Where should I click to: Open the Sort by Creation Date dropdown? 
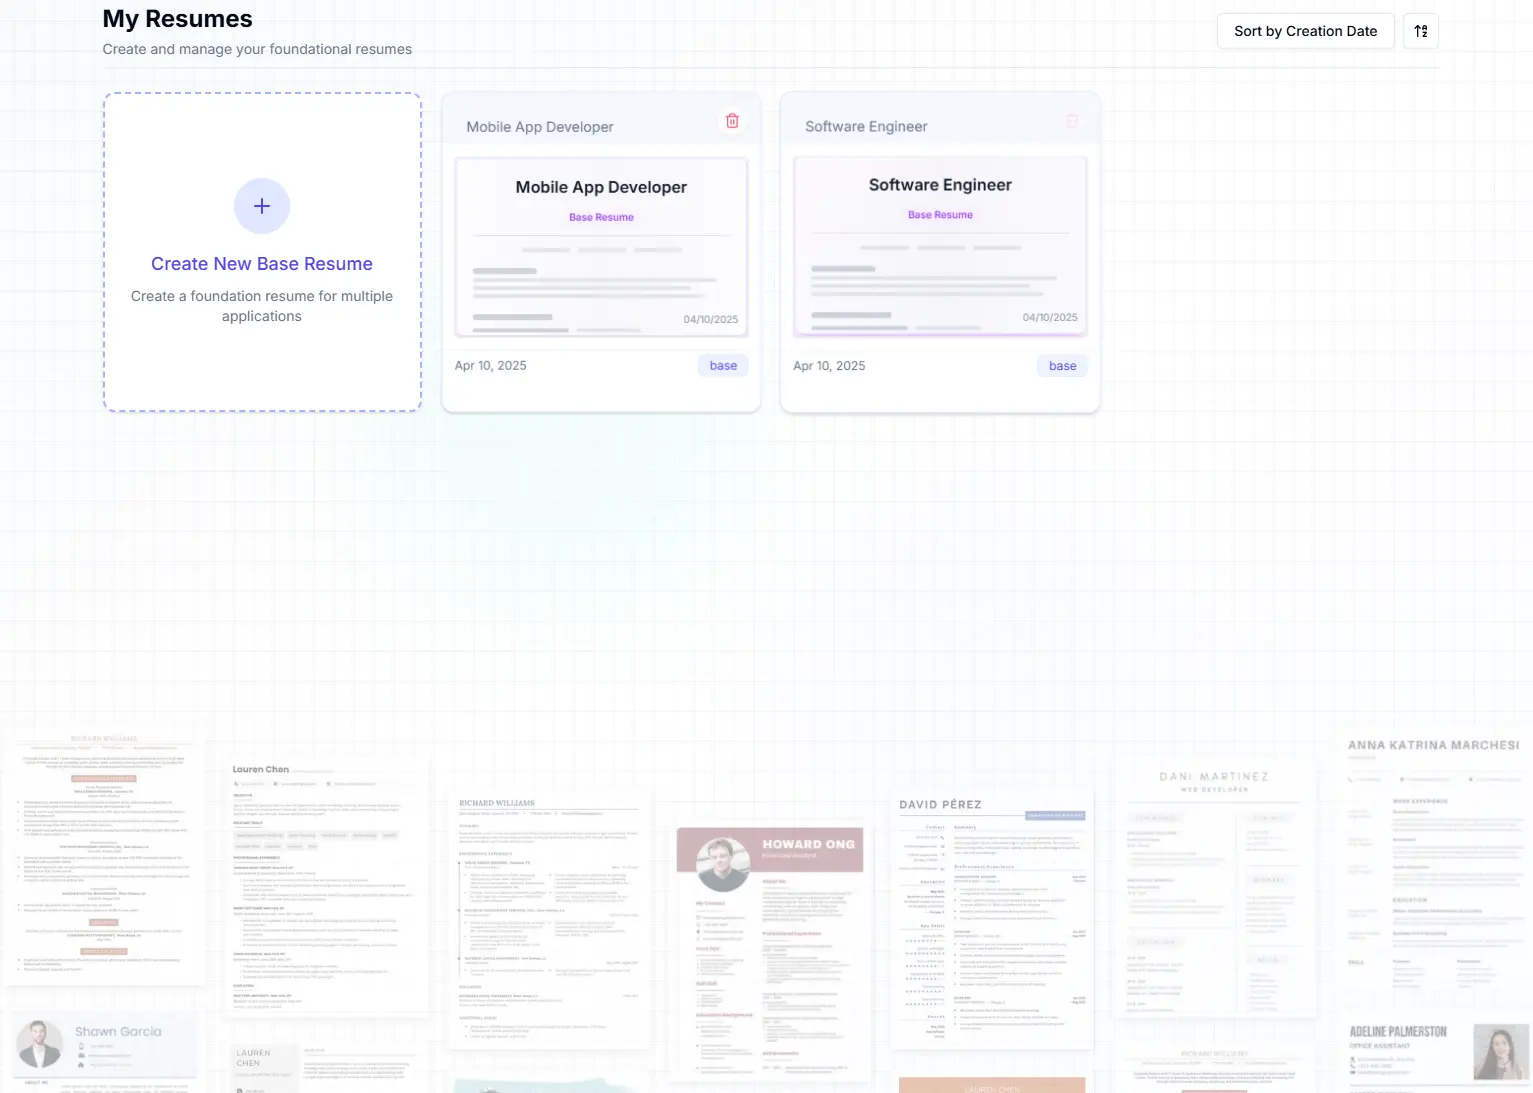tap(1305, 31)
